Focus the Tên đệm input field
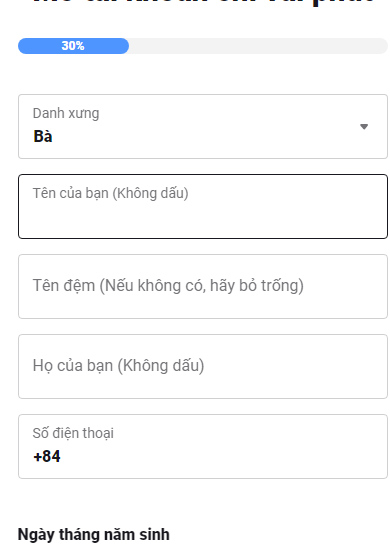 203,286
